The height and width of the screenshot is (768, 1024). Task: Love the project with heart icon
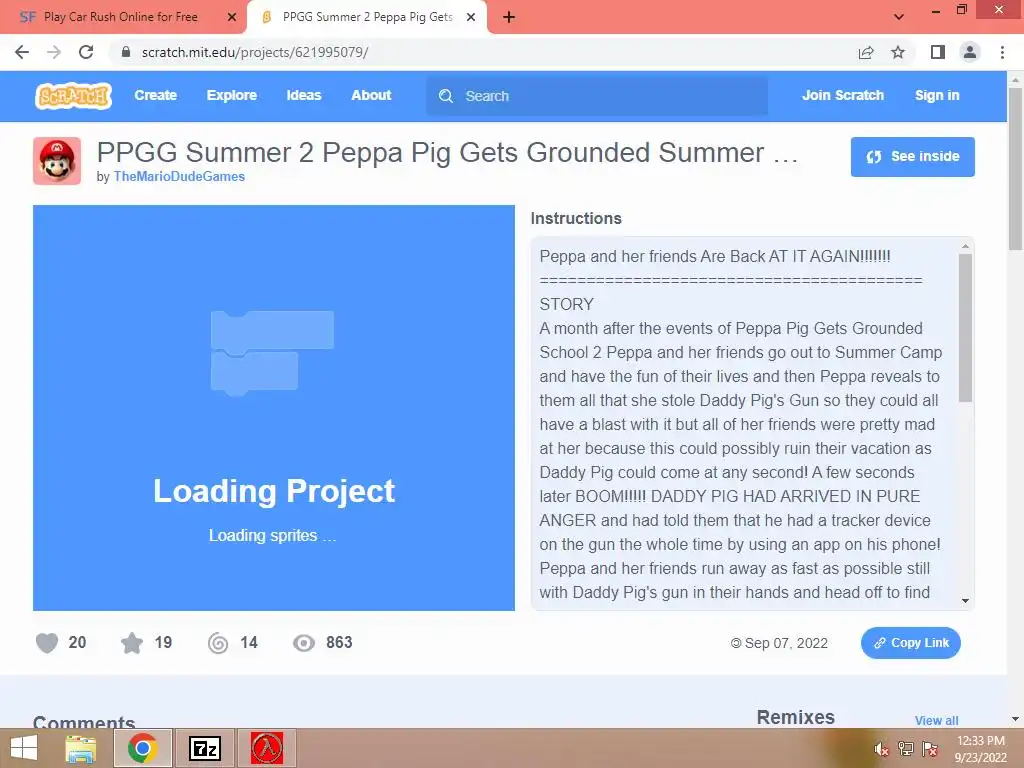coord(47,643)
